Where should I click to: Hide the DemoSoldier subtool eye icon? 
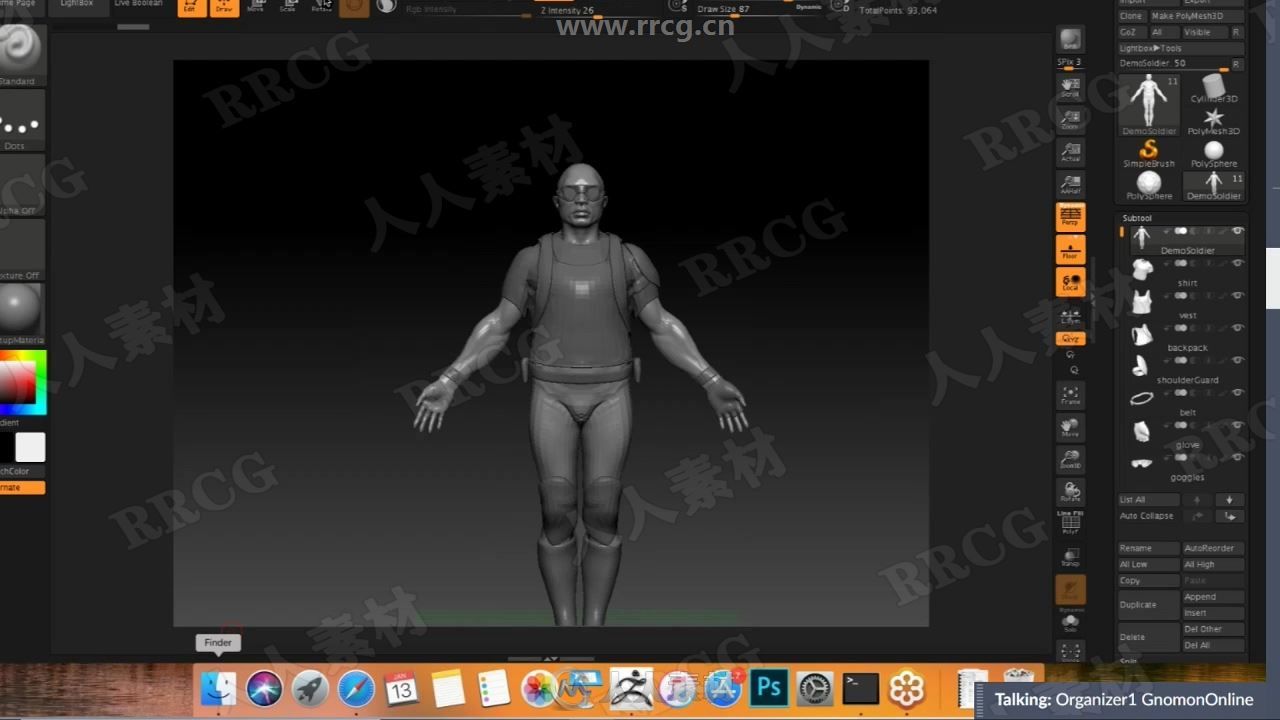[1238, 231]
